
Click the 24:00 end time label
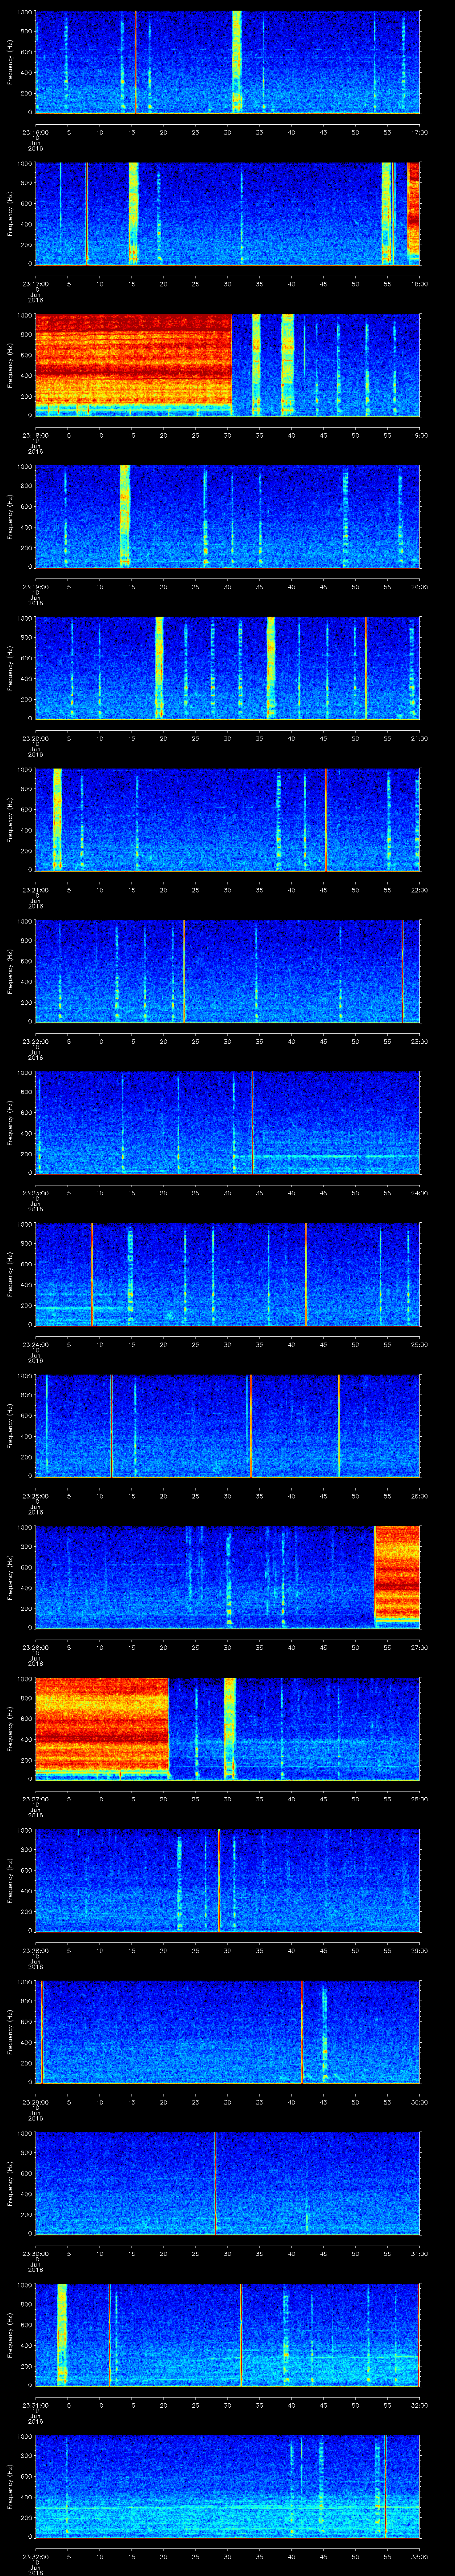(x=419, y=1193)
